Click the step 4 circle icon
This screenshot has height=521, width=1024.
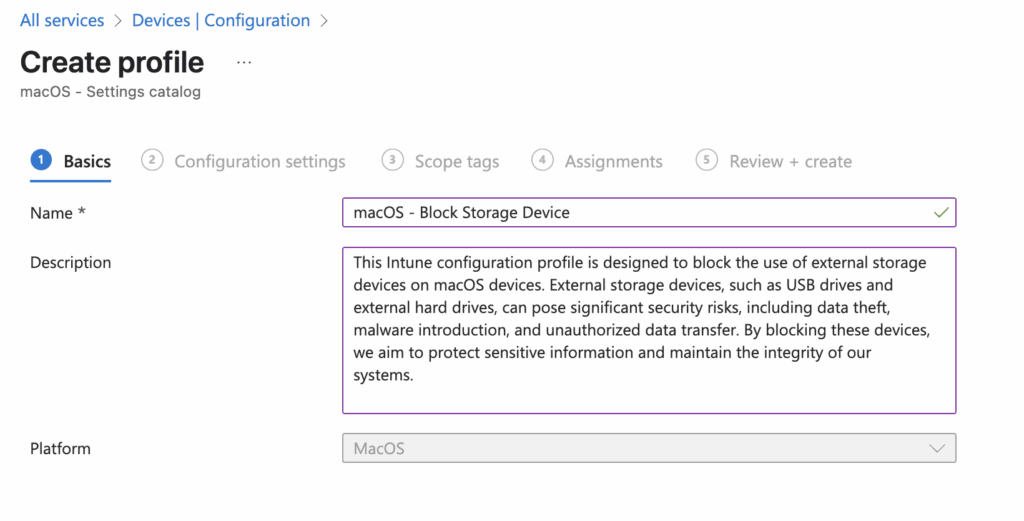tap(543, 160)
